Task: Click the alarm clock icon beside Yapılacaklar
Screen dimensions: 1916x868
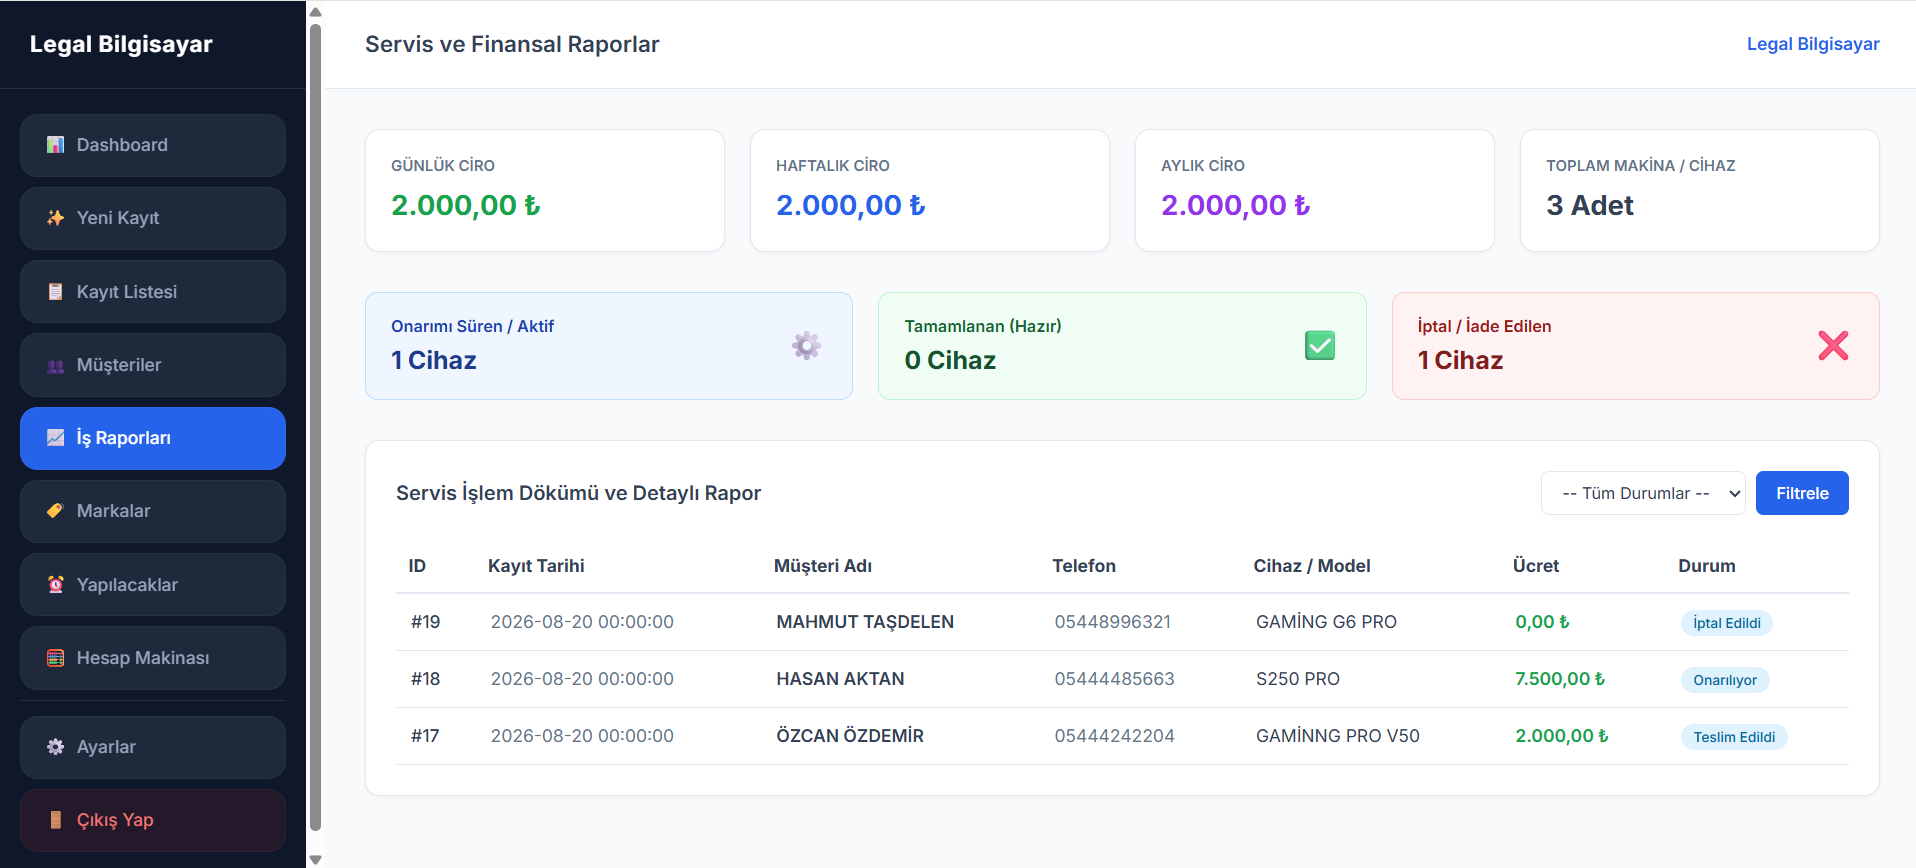Action: [x=56, y=585]
